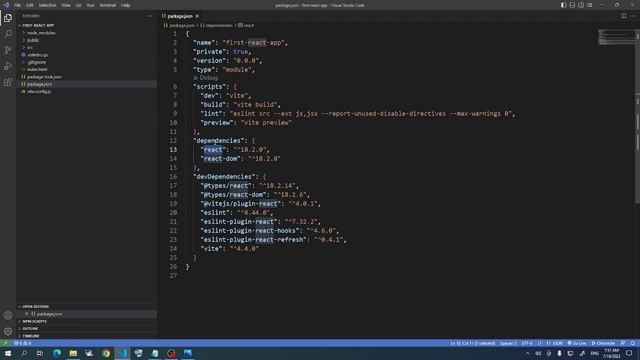
Task: Open the Edit menu
Action: click(29, 5)
